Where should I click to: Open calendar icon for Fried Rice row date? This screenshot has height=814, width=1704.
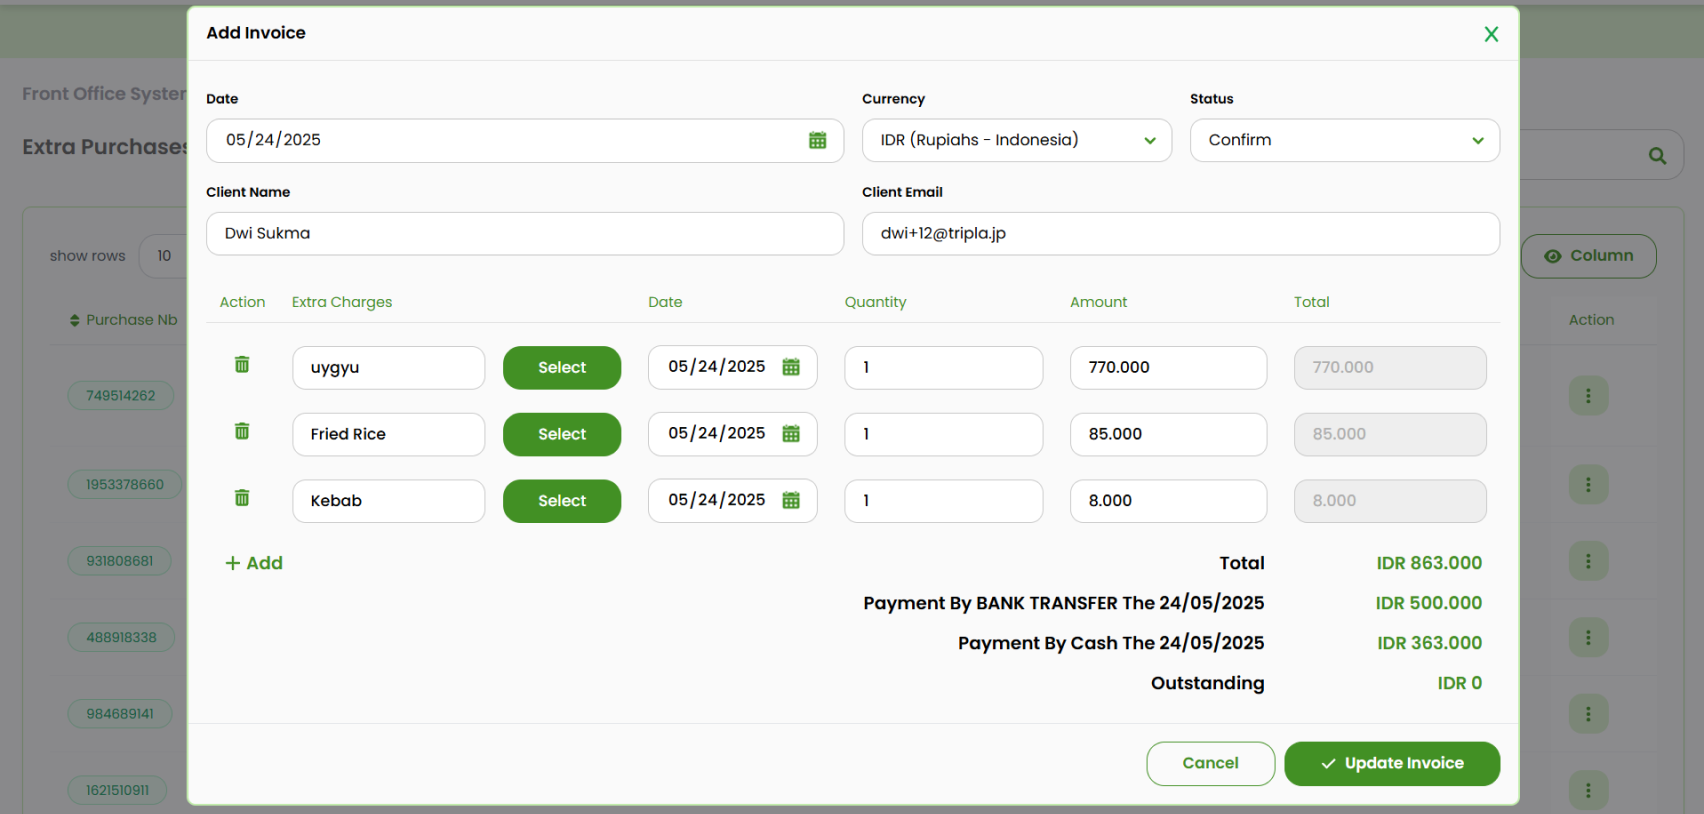tap(791, 434)
